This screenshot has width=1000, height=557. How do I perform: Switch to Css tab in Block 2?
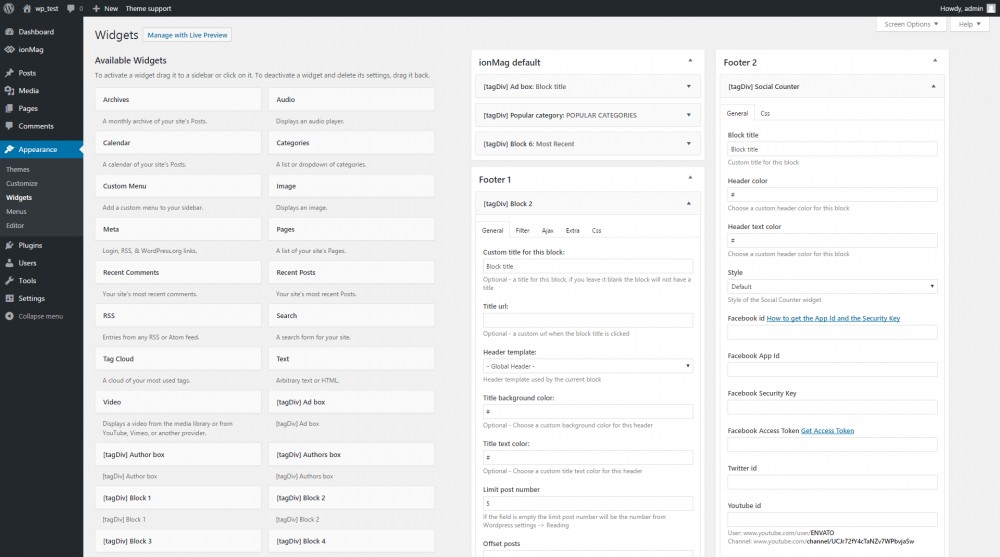596,230
